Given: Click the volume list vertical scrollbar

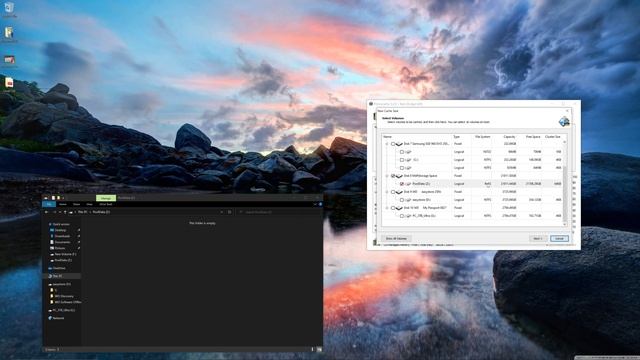Looking at the screenshot, I should coord(565,184).
